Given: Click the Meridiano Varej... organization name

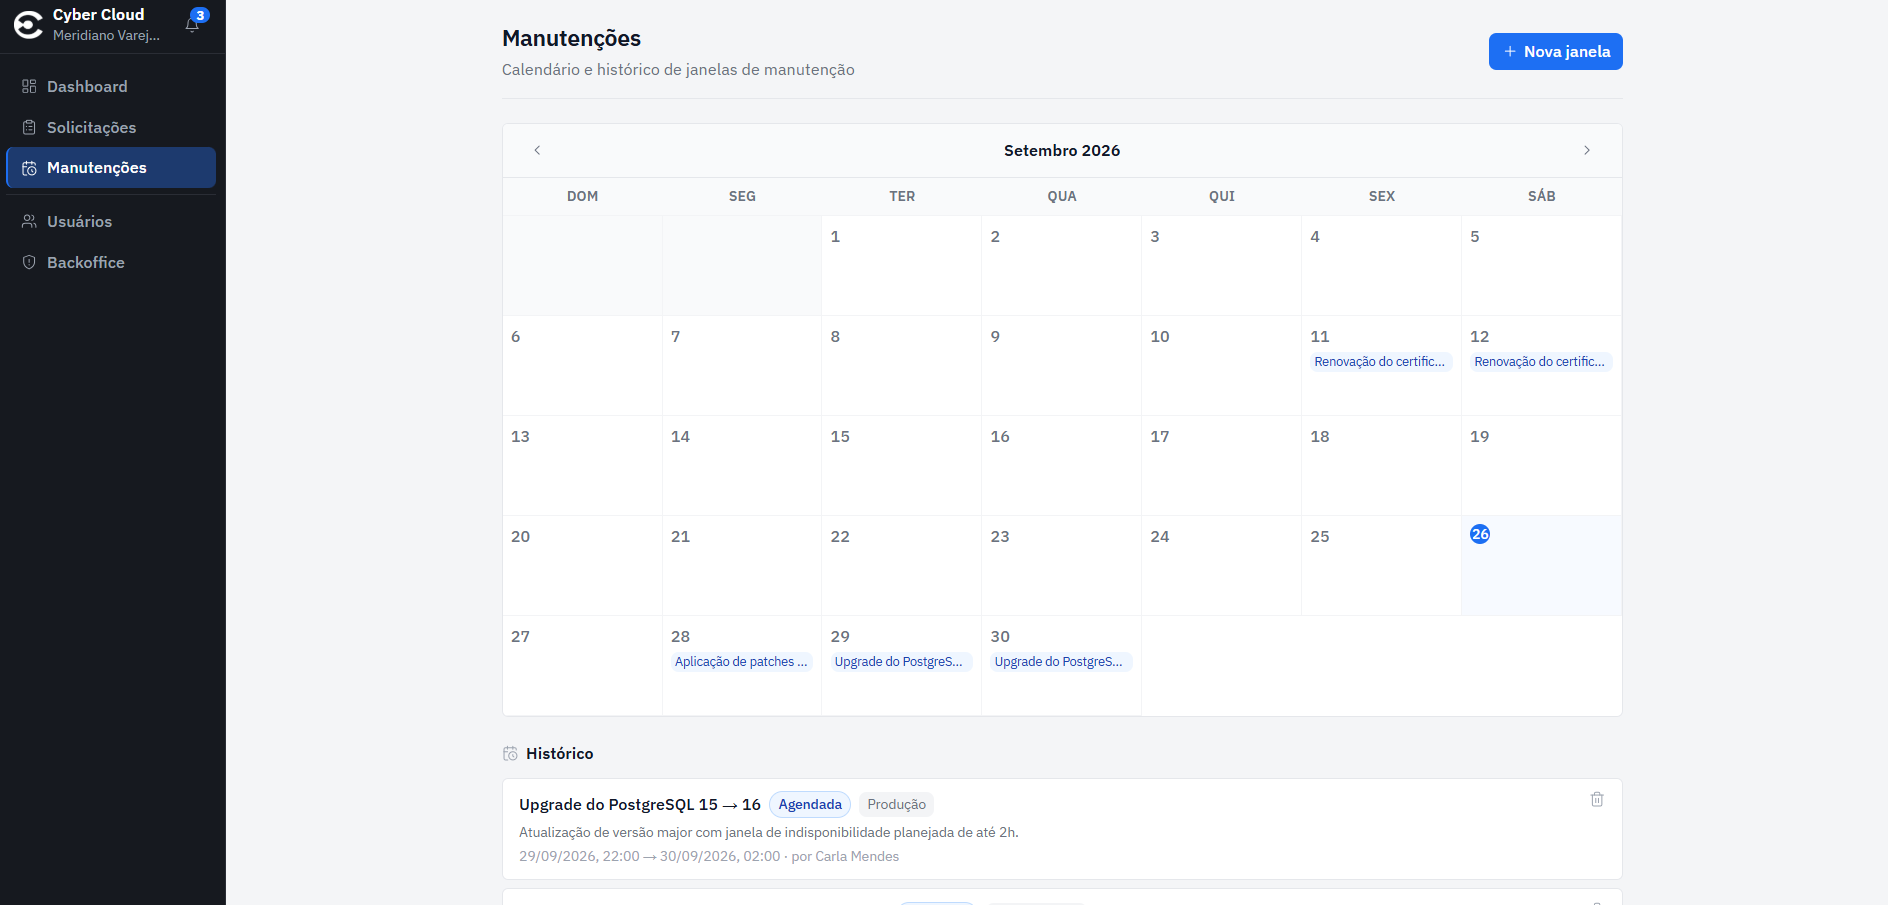Looking at the screenshot, I should tap(106, 35).
